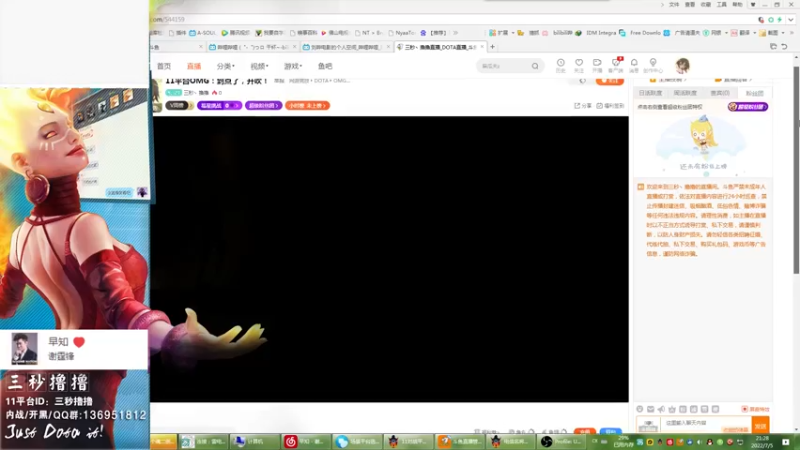Expand the 游戏 games dropdown
Screen dimensions: 800x450
[x=293, y=66]
